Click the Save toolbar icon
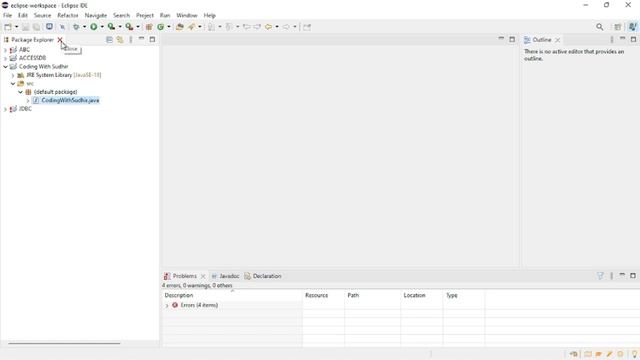This screenshot has width=640, height=360. 25,27
